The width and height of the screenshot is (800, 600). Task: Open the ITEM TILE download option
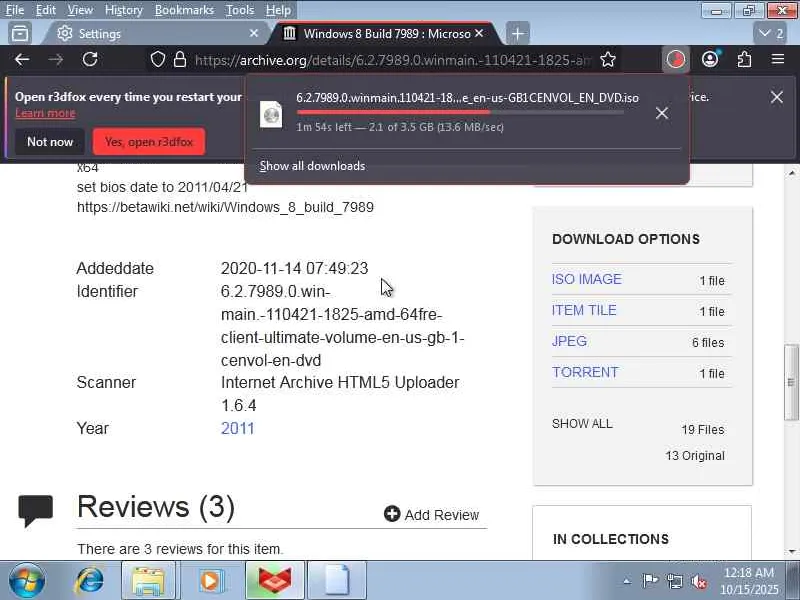tap(584, 310)
